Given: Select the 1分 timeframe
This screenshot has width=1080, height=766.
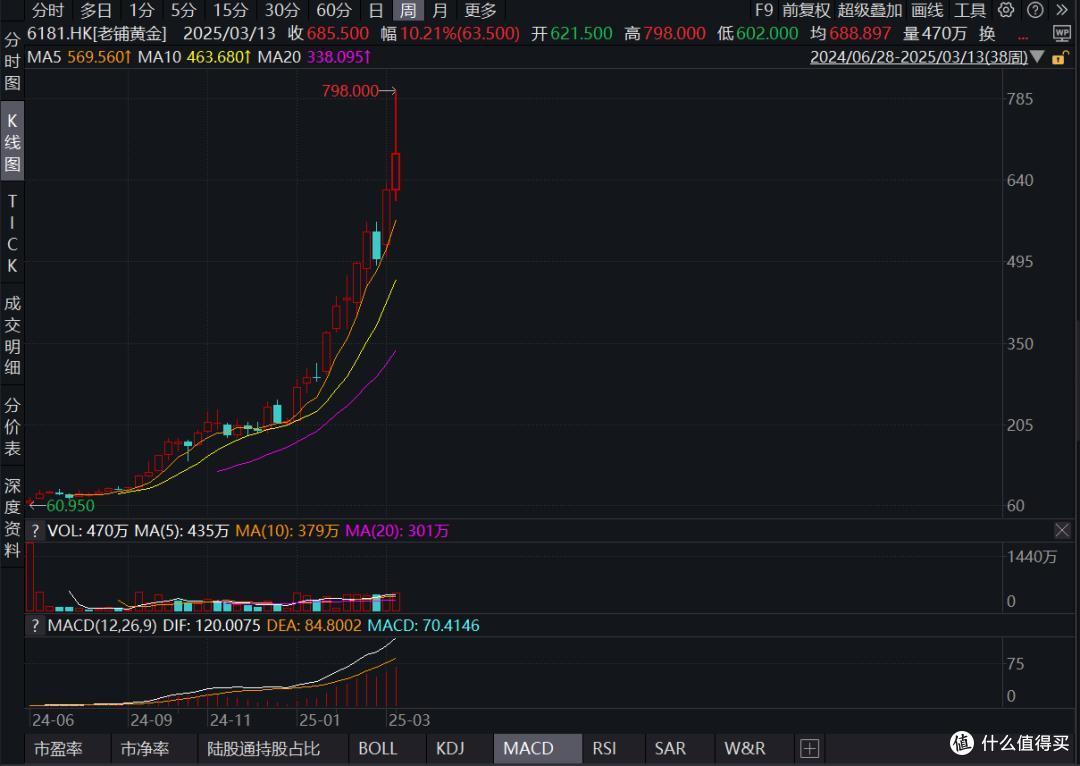Looking at the screenshot, I should [x=141, y=10].
